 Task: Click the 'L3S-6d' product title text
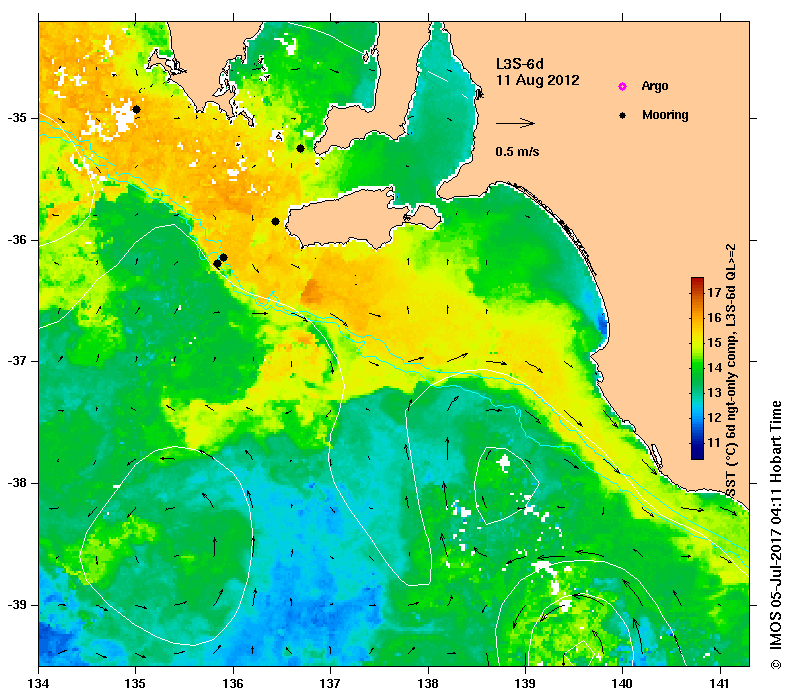coord(520,64)
